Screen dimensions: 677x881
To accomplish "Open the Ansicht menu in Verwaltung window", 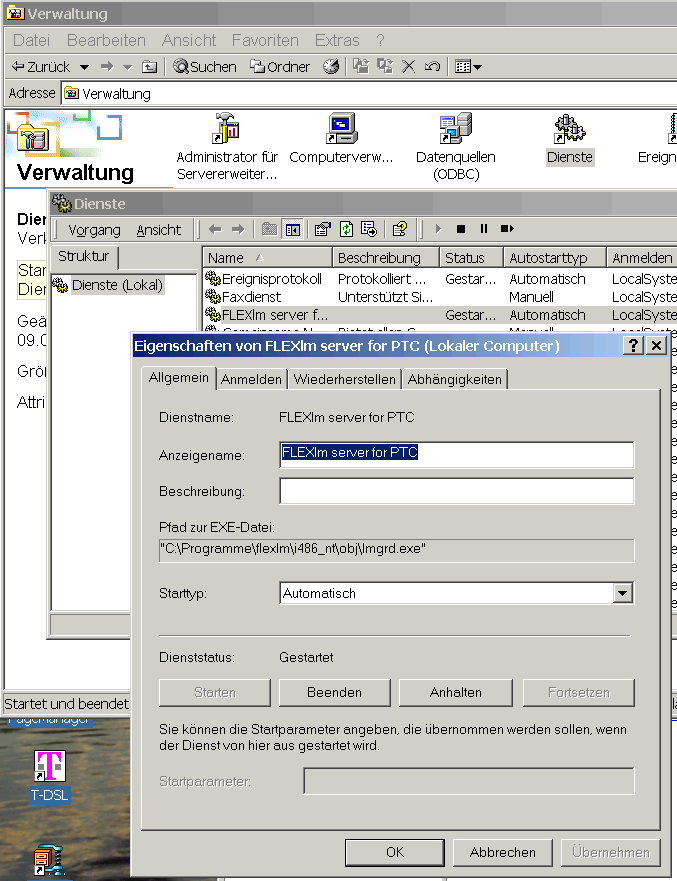I will click(x=189, y=40).
